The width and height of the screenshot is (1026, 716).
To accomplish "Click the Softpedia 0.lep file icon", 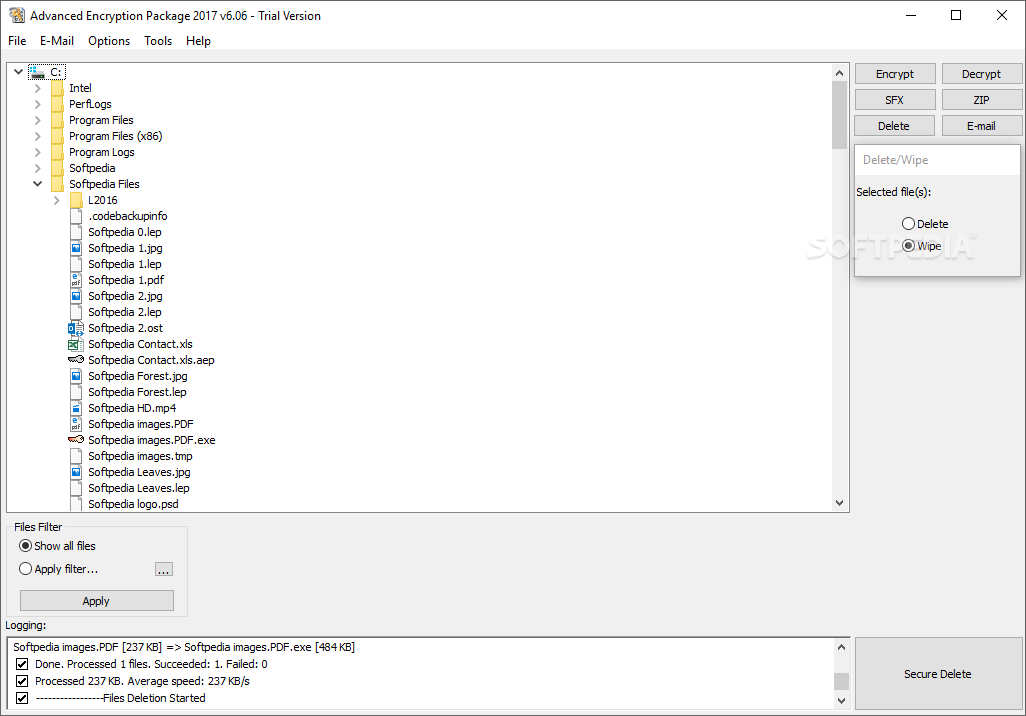I will [x=76, y=232].
